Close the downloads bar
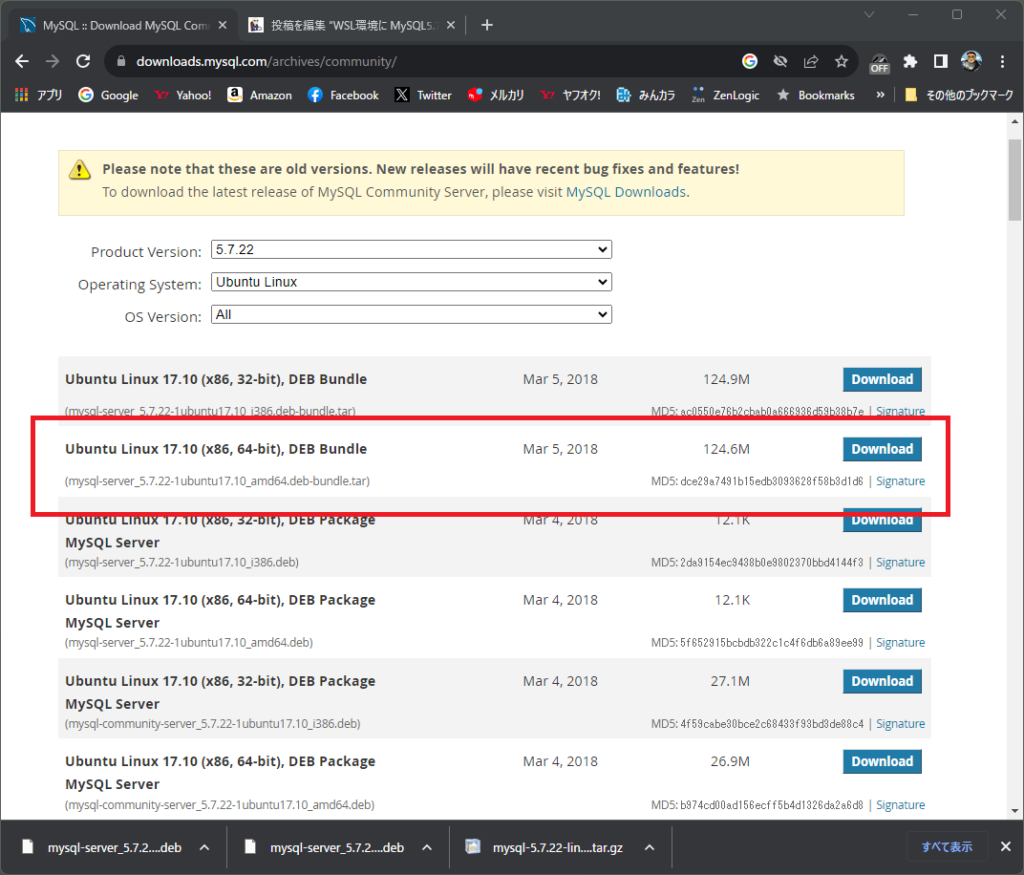Image resolution: width=1024 pixels, height=875 pixels. tap(1006, 847)
